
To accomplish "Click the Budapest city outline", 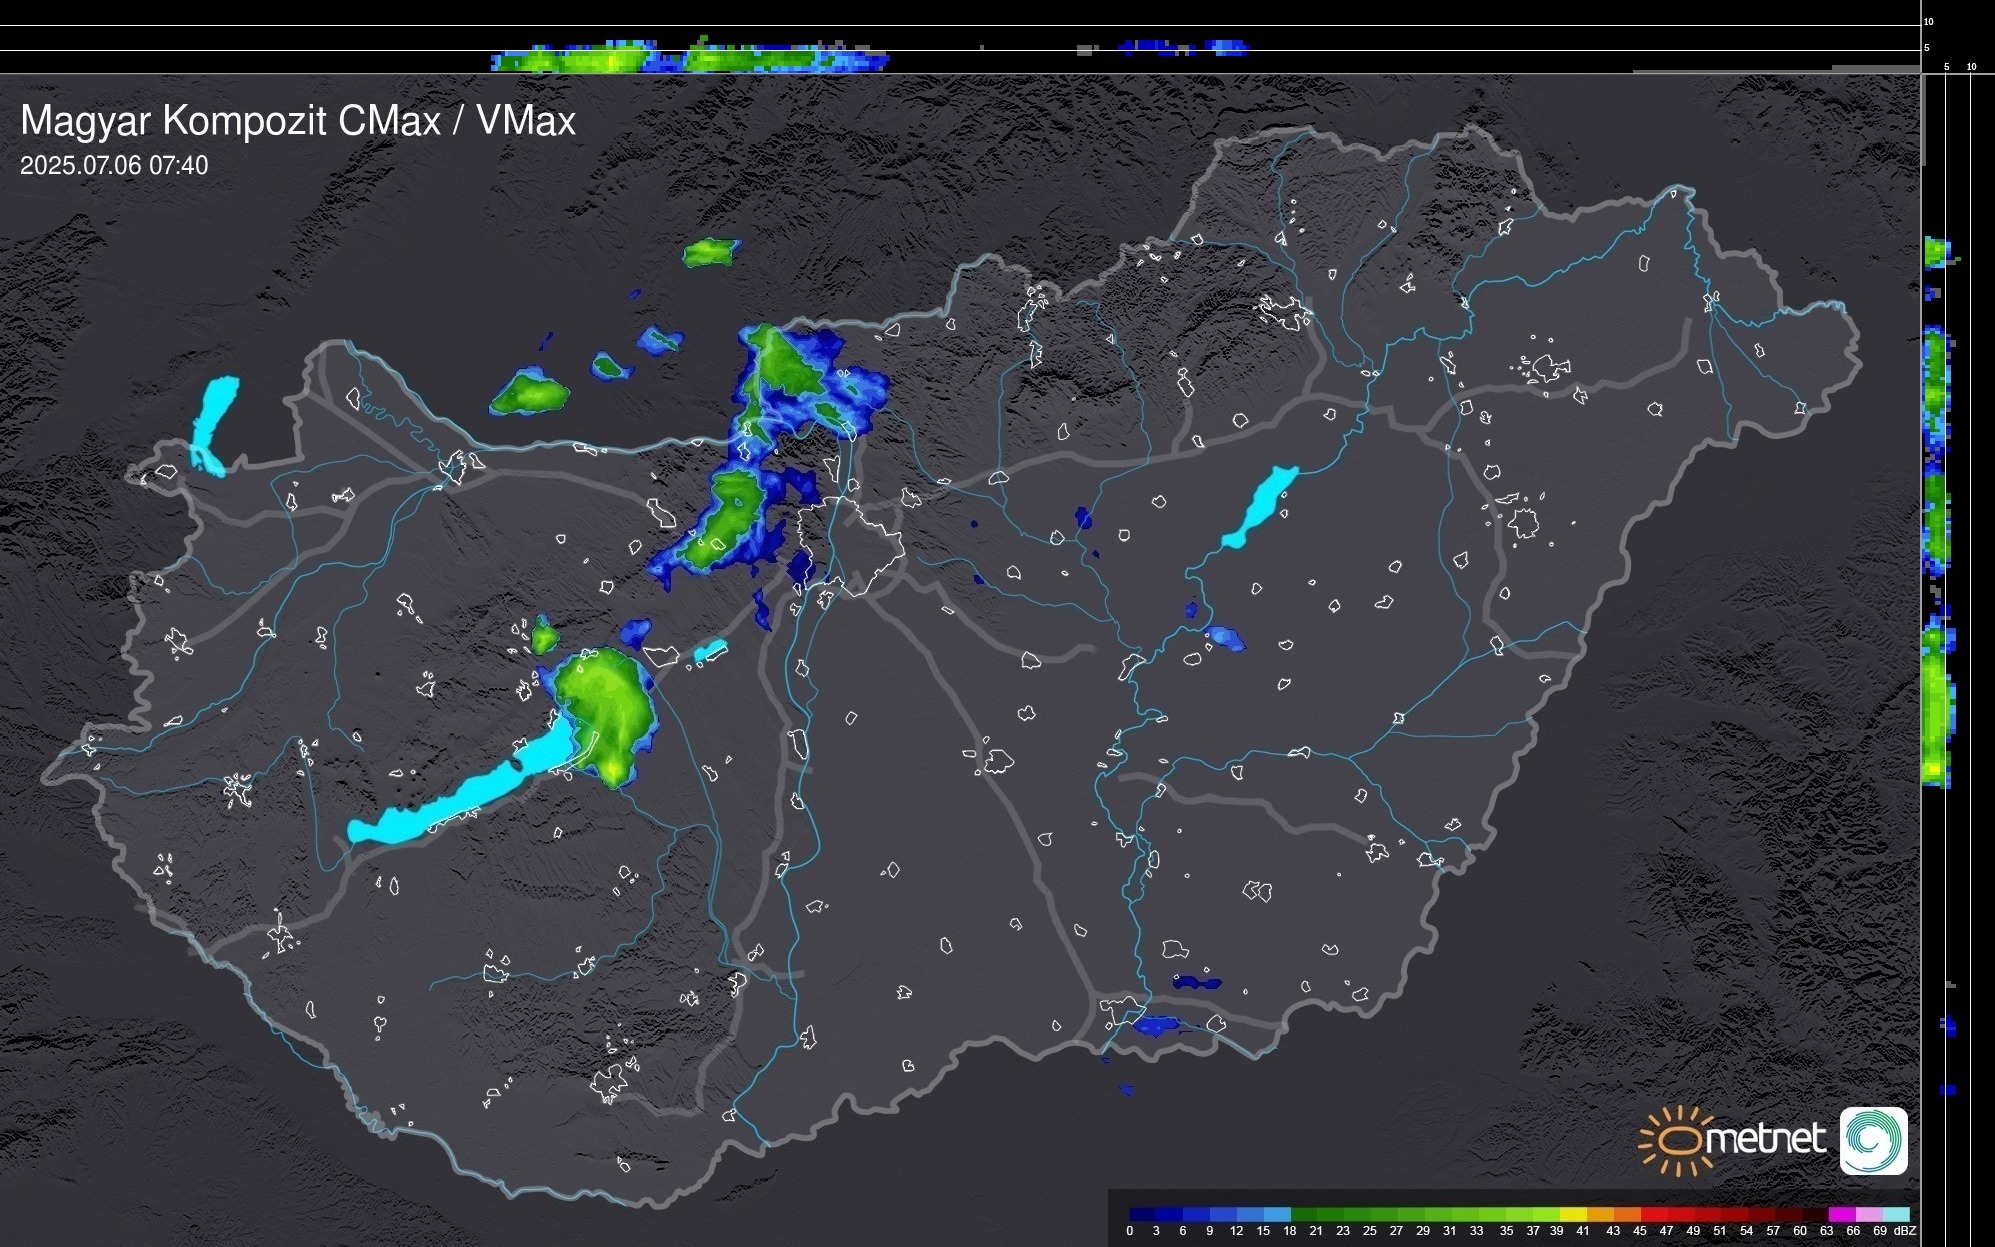I will [850, 545].
